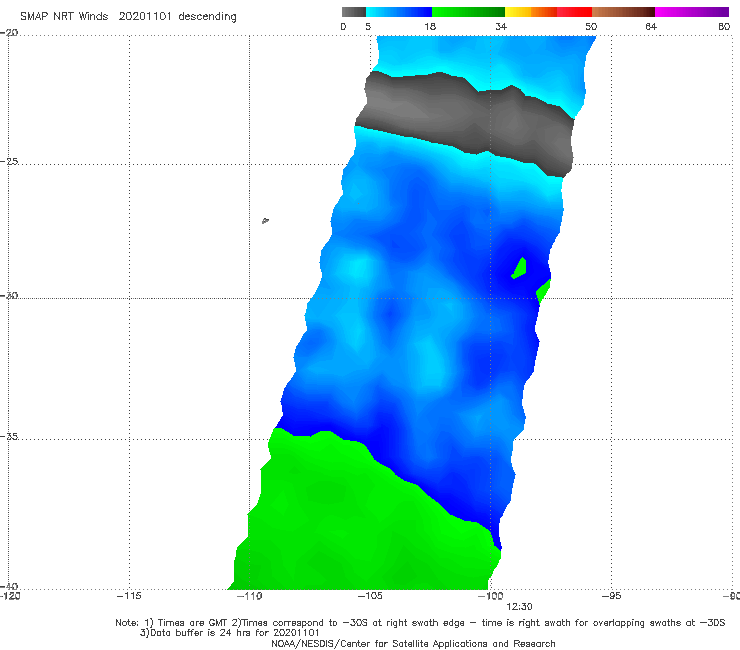This screenshot has height=650, width=740.
Task: Click the NOAA/NESDIS credit line
Action: pyautogui.click(x=413, y=644)
